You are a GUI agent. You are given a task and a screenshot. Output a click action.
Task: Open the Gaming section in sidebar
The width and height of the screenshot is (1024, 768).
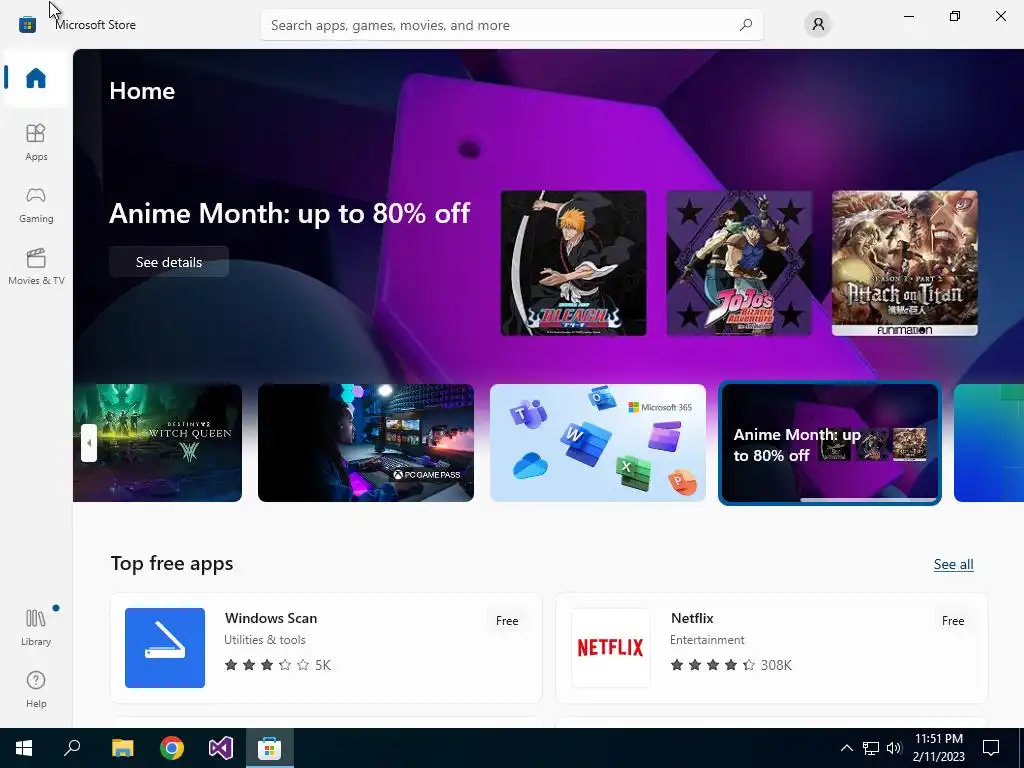click(x=36, y=204)
